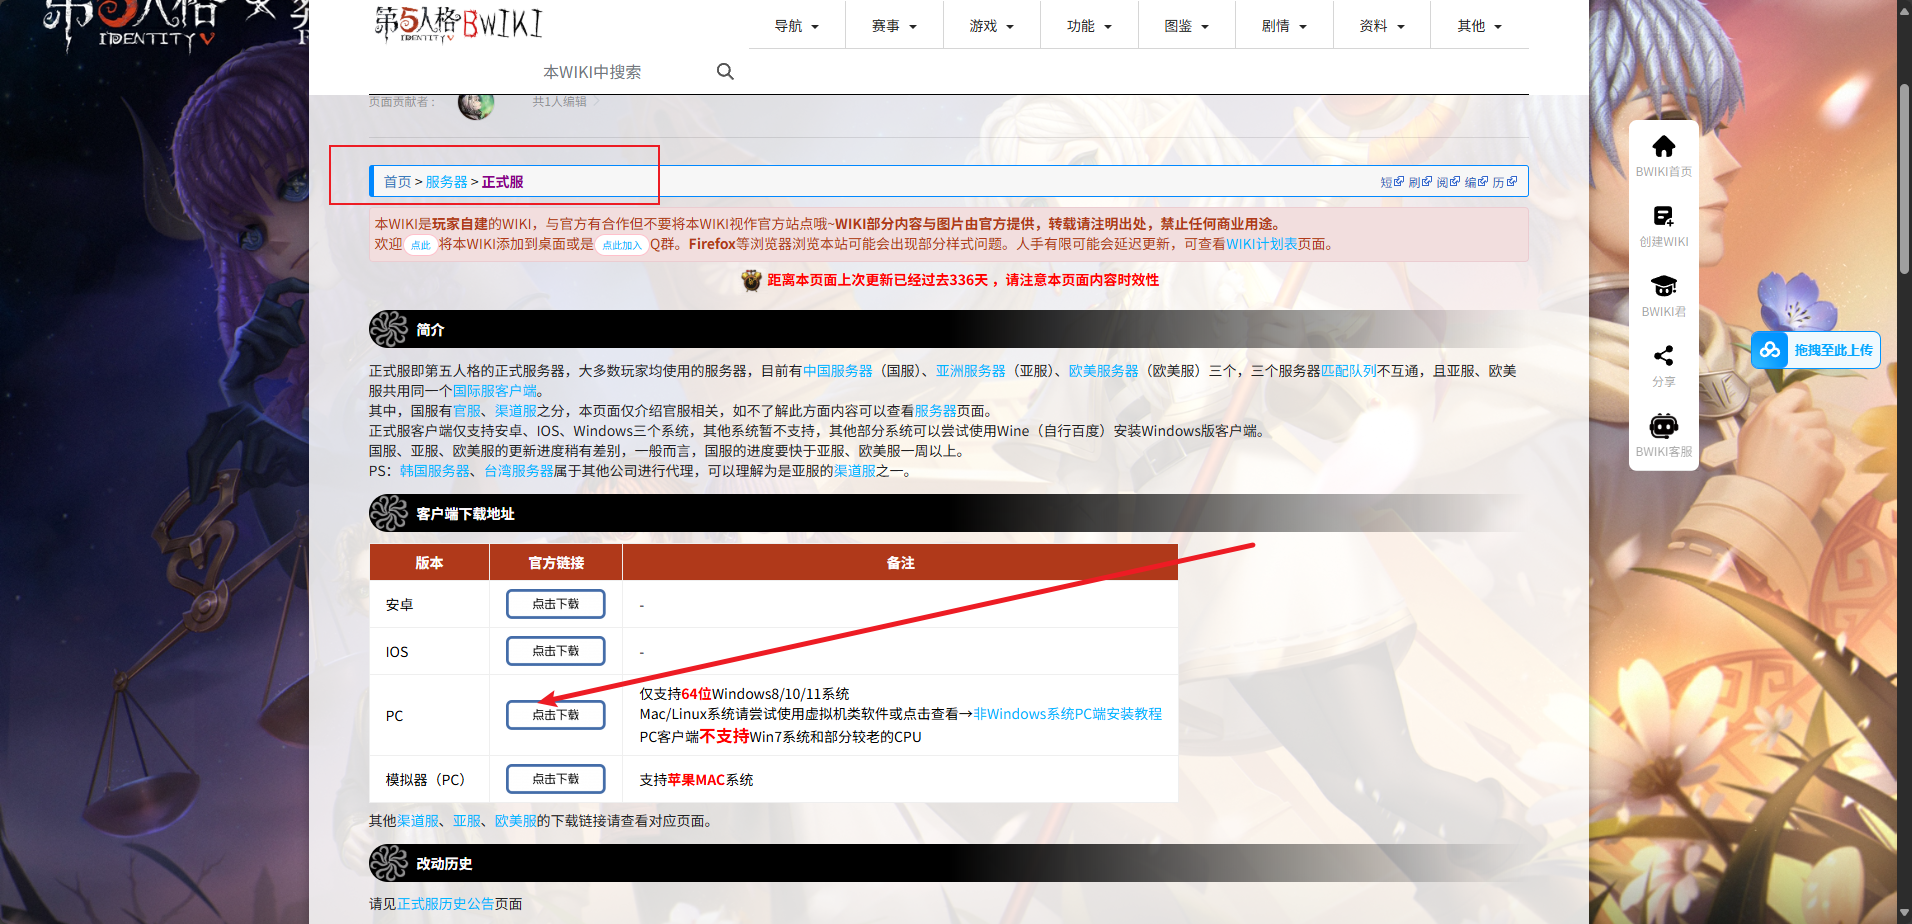The image size is (1912, 924).
Task: Open BWIKI客服 robot icon
Action: (x=1664, y=426)
